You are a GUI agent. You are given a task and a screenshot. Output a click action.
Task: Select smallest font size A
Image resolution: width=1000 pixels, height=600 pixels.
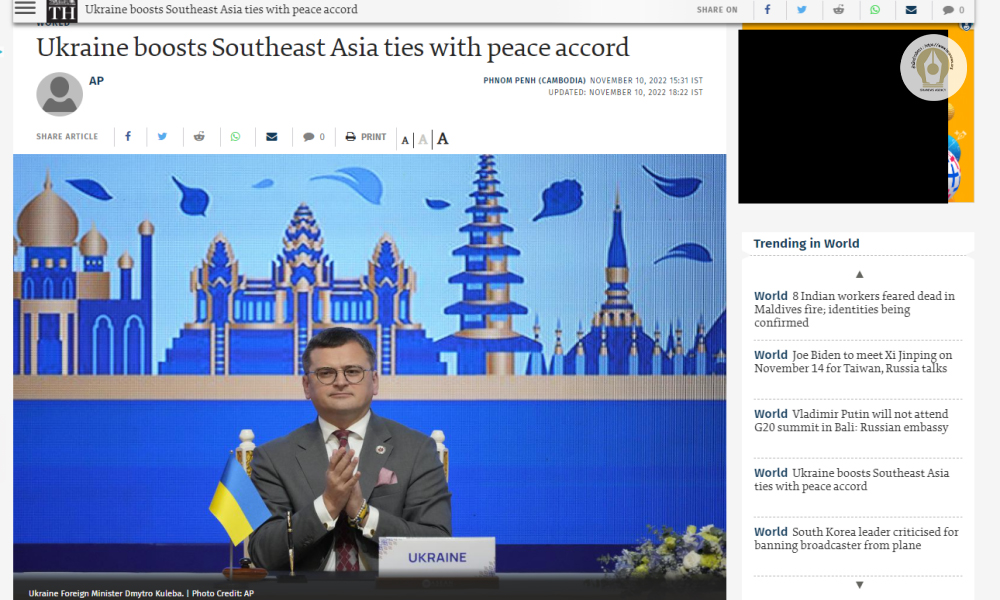(405, 140)
